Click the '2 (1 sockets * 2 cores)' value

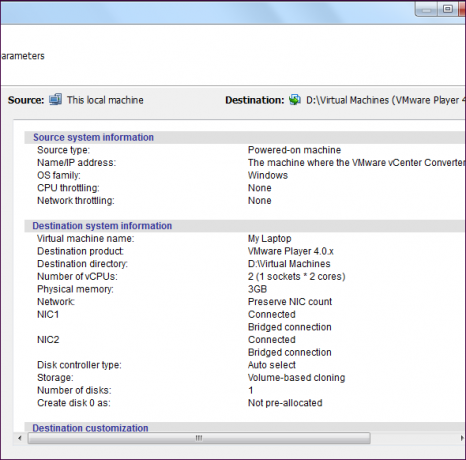pos(297,277)
